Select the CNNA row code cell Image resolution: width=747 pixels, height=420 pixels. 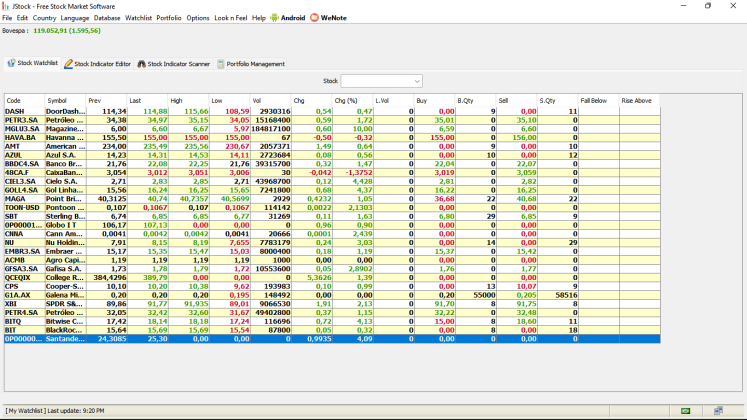tap(25, 234)
